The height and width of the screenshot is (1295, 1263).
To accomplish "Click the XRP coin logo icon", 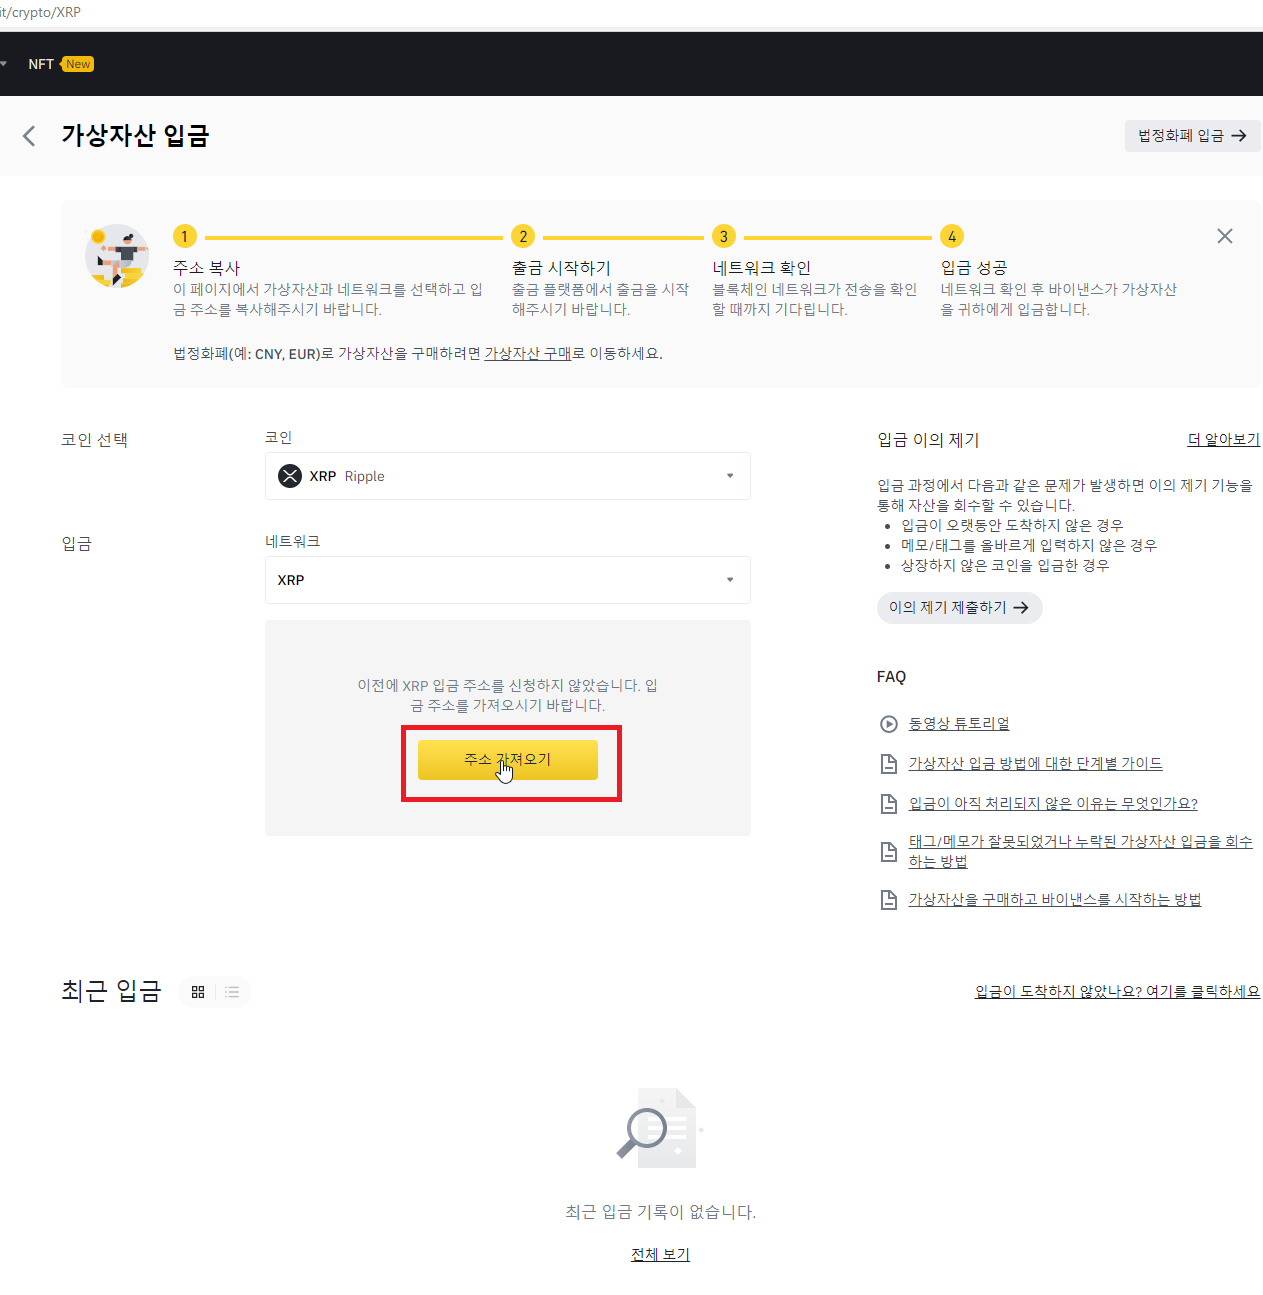I will click(290, 476).
